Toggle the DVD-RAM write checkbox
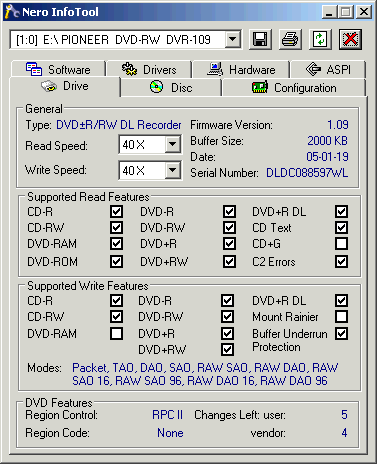 [116, 333]
